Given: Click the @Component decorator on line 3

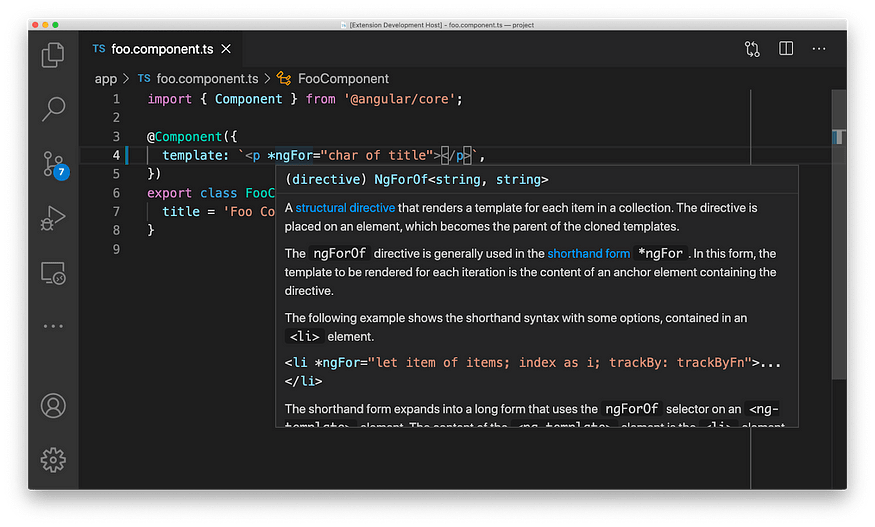Looking at the screenshot, I should point(184,137).
